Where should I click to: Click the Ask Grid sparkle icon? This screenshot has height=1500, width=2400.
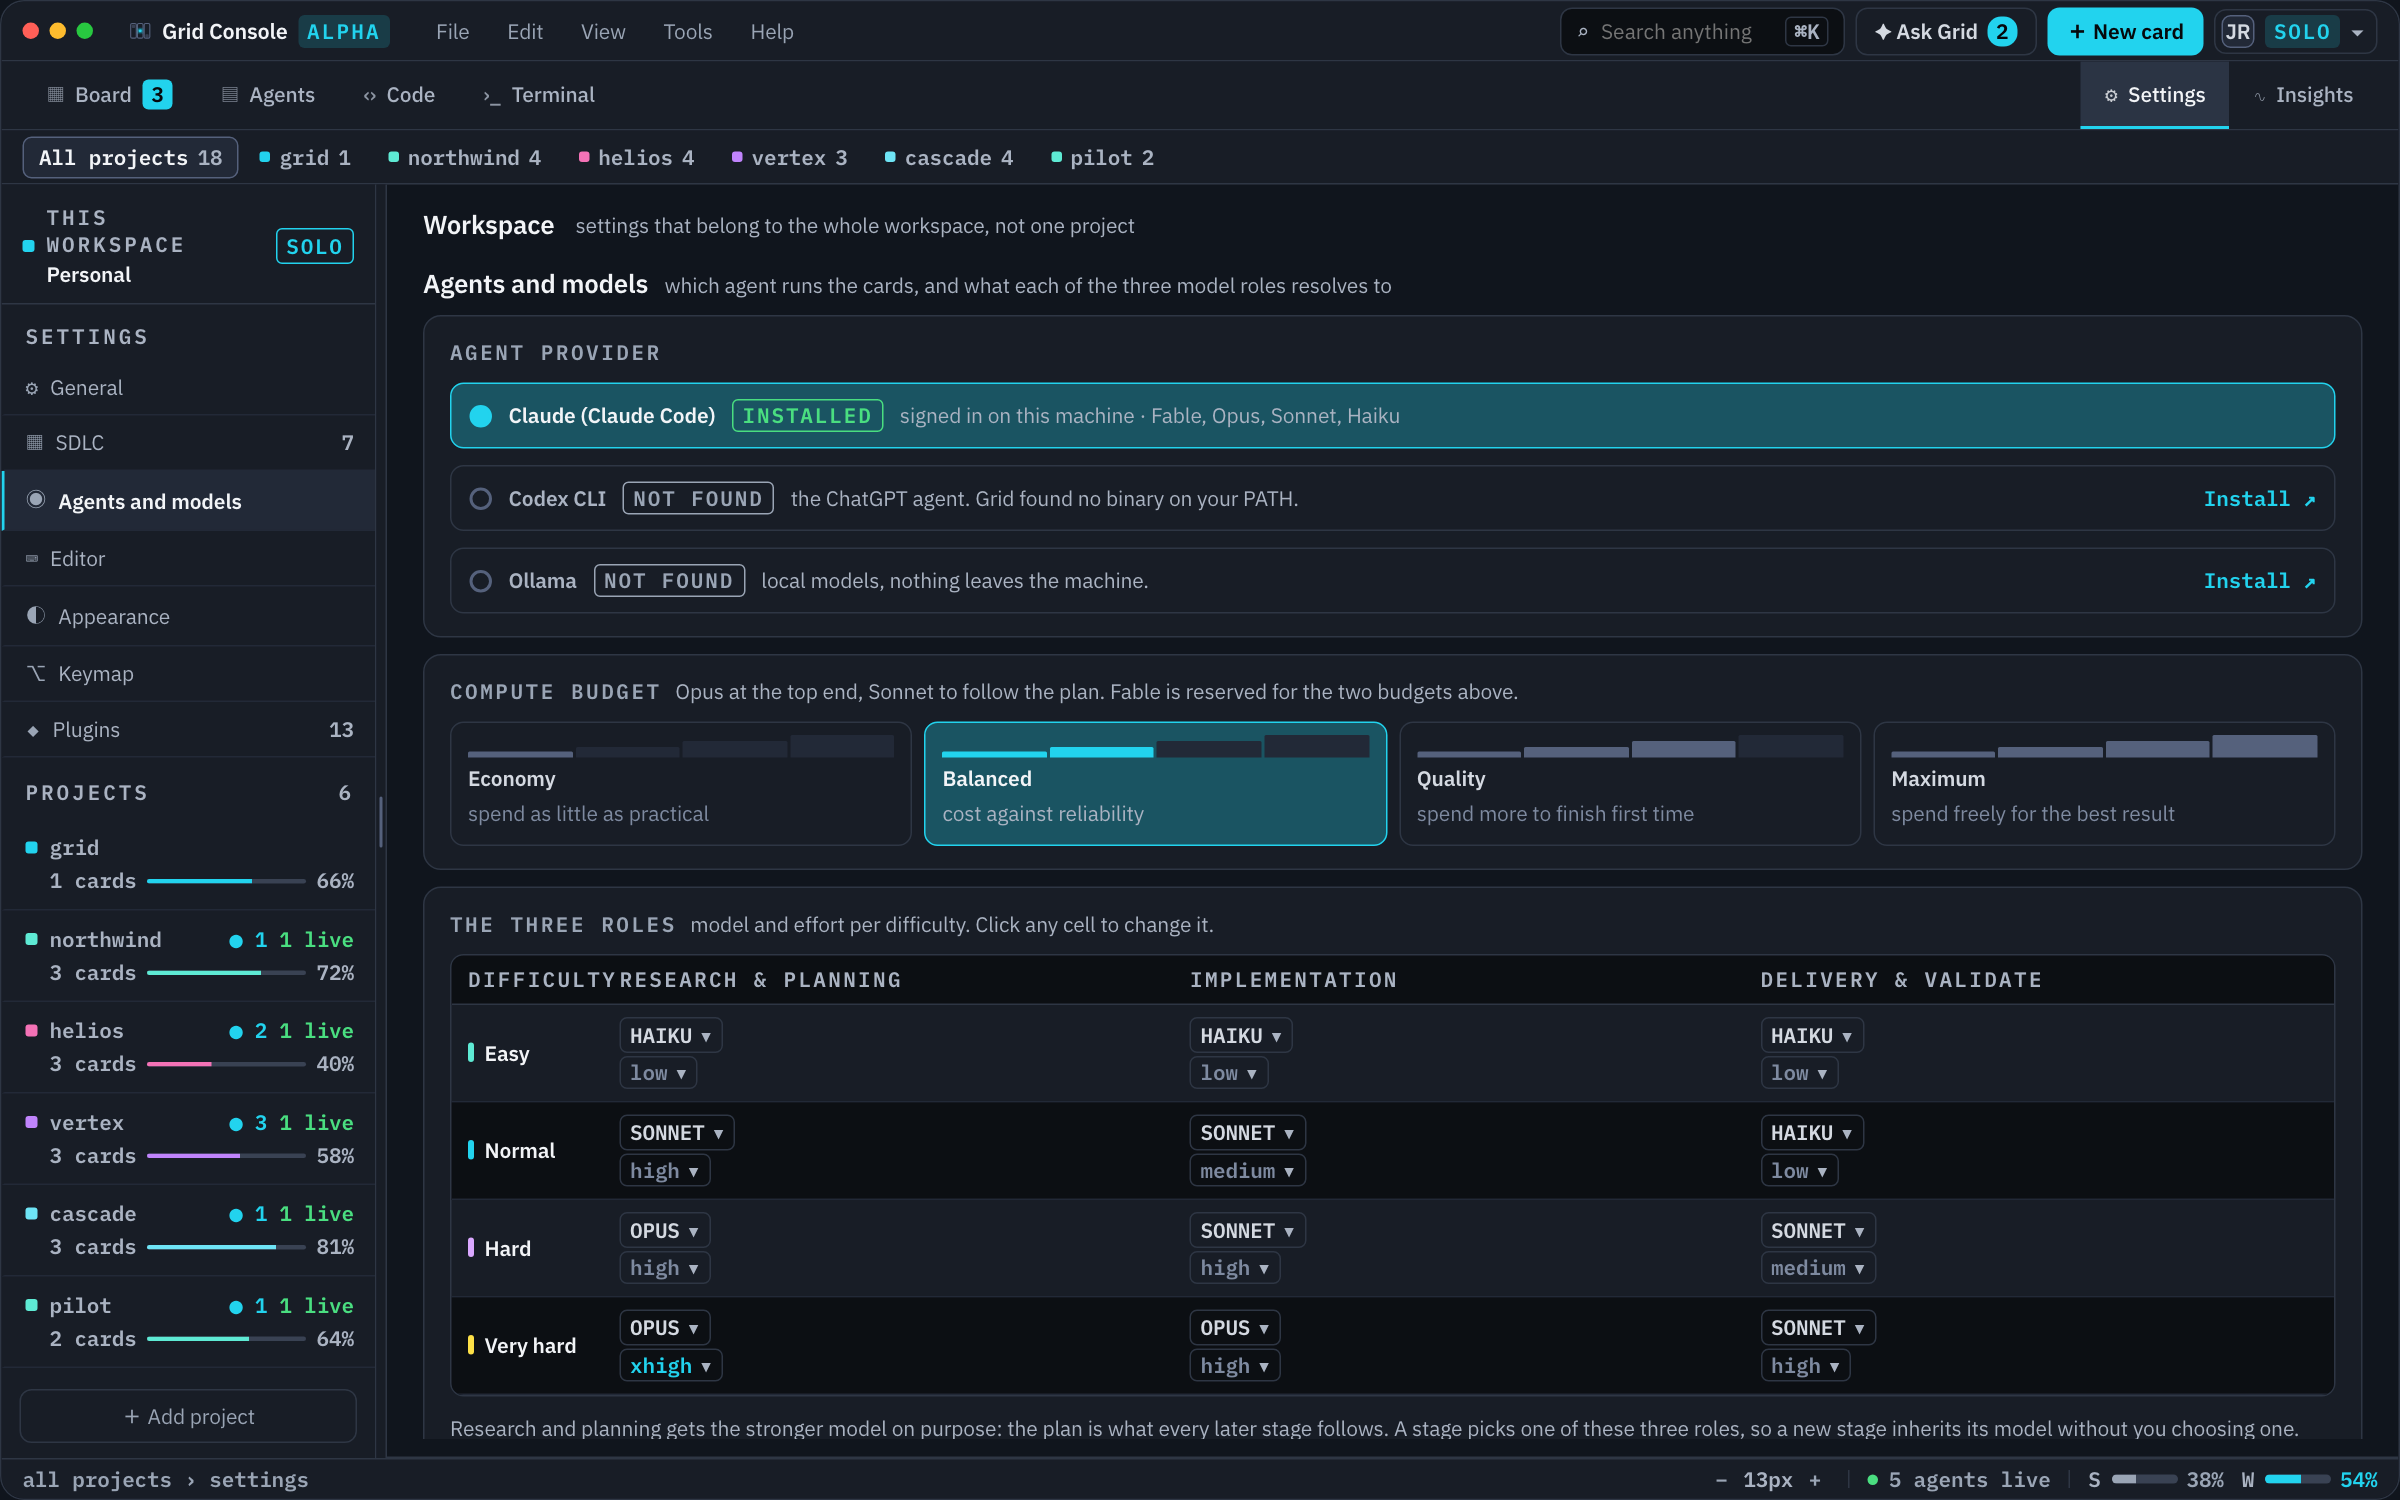(x=1883, y=32)
